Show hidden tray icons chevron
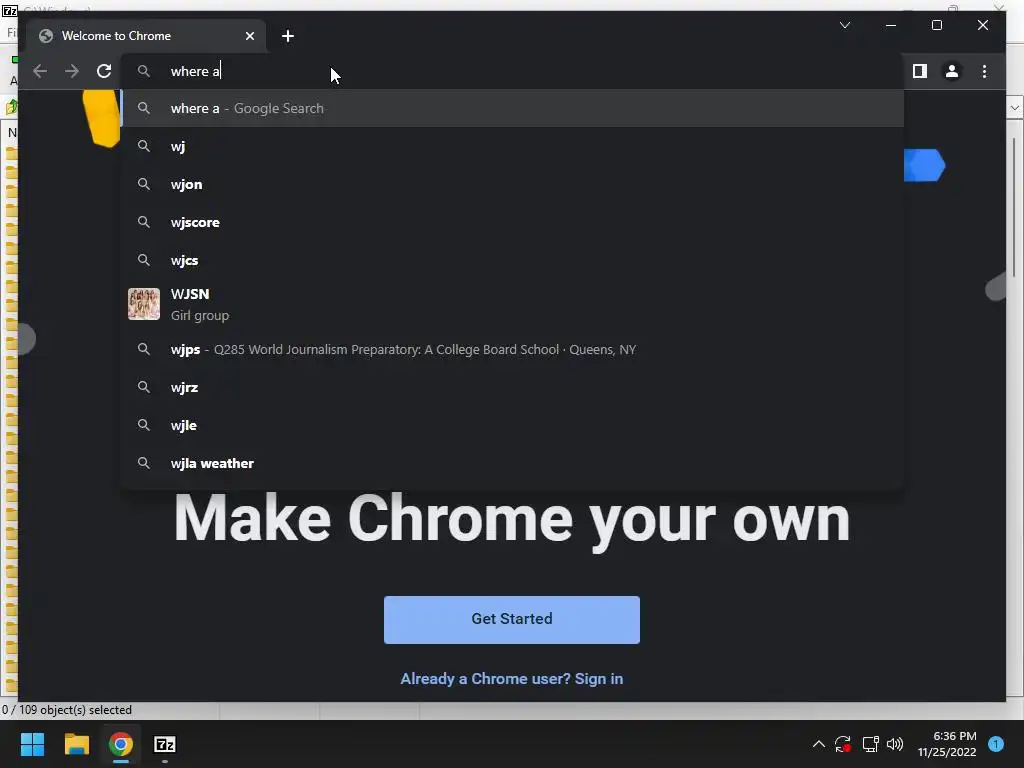The width and height of the screenshot is (1024, 768). tap(818, 744)
